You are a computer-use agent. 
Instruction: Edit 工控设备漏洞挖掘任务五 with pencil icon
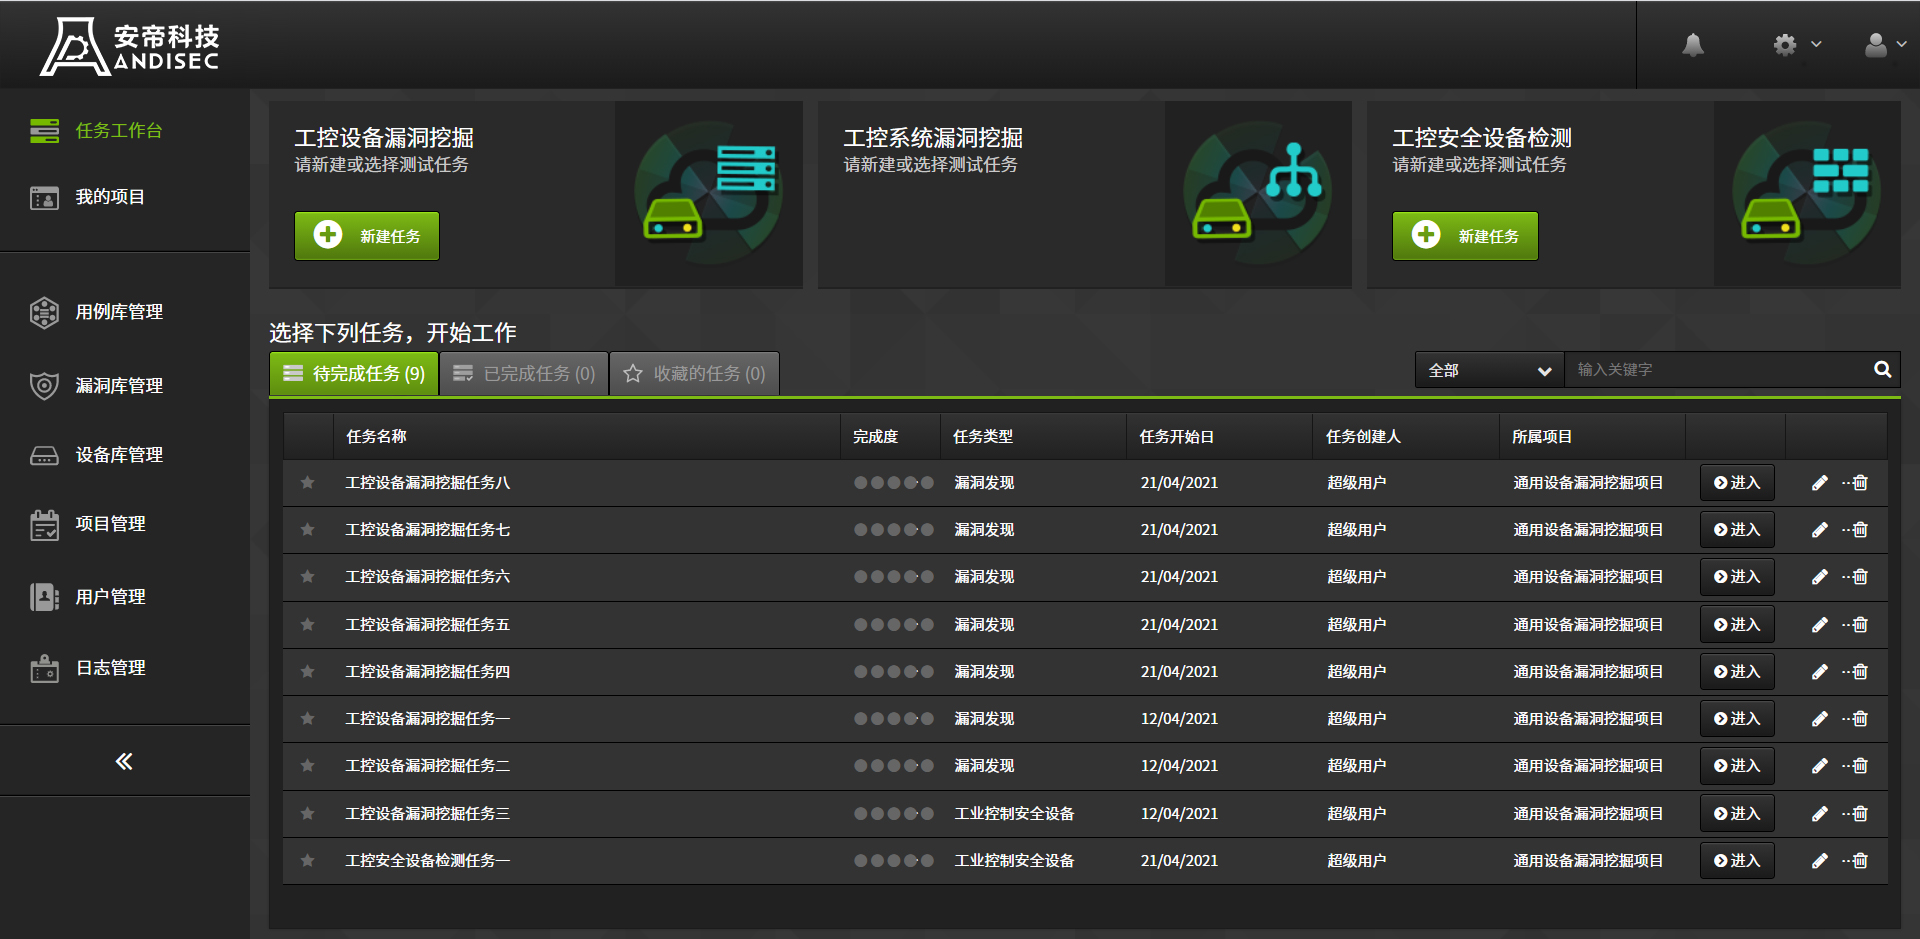point(1819,625)
